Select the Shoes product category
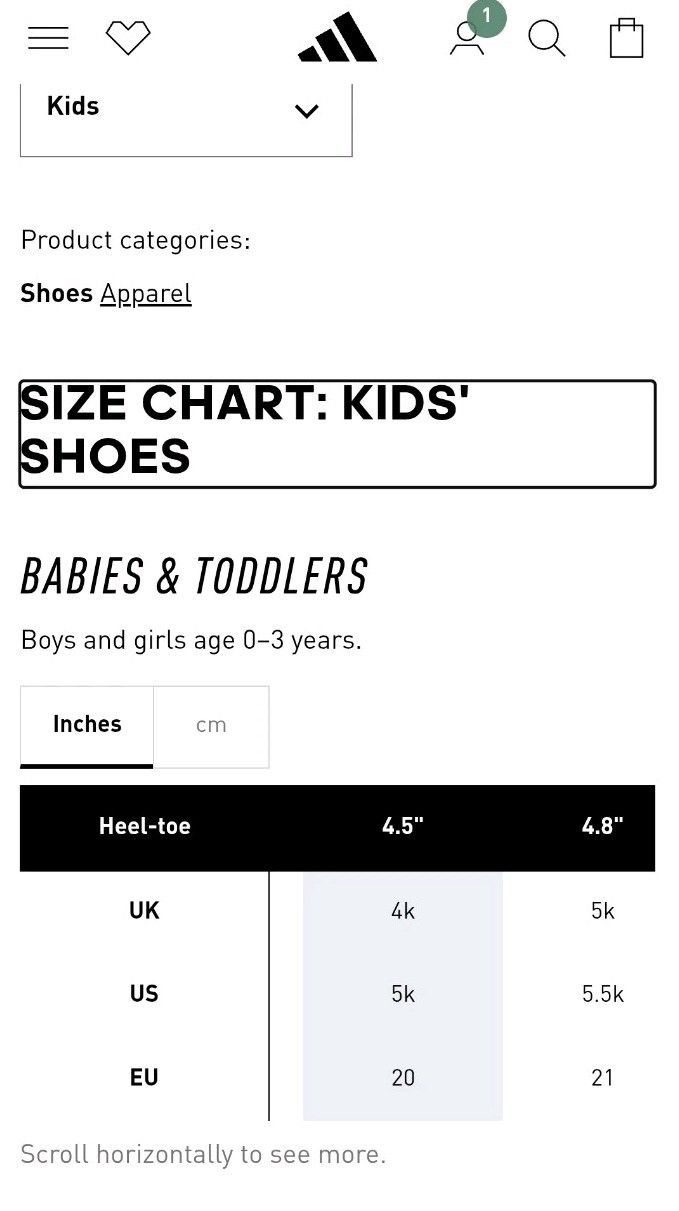 click(x=57, y=294)
